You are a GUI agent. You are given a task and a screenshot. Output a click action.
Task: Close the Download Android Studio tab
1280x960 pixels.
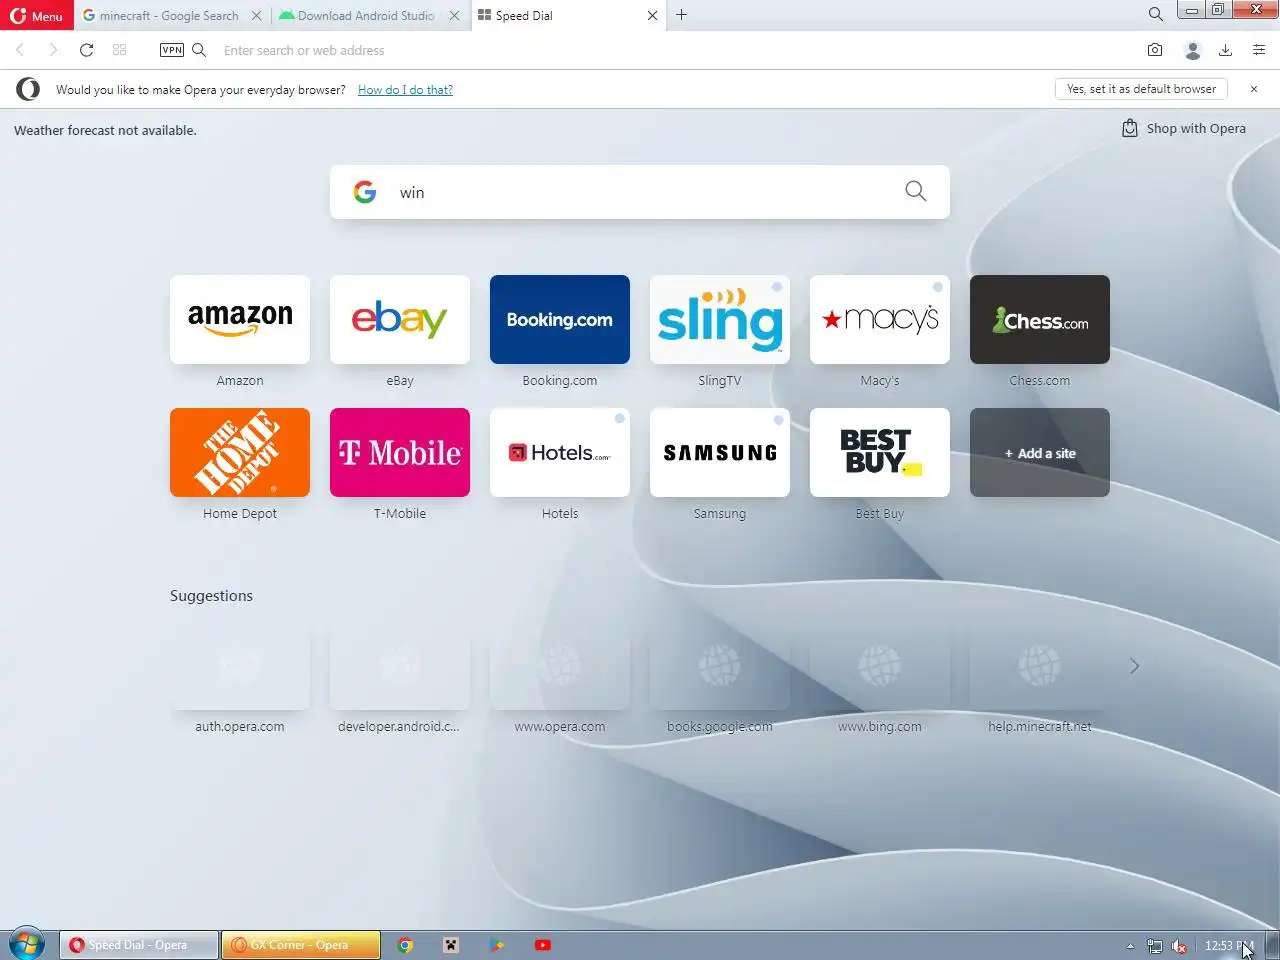tap(455, 16)
